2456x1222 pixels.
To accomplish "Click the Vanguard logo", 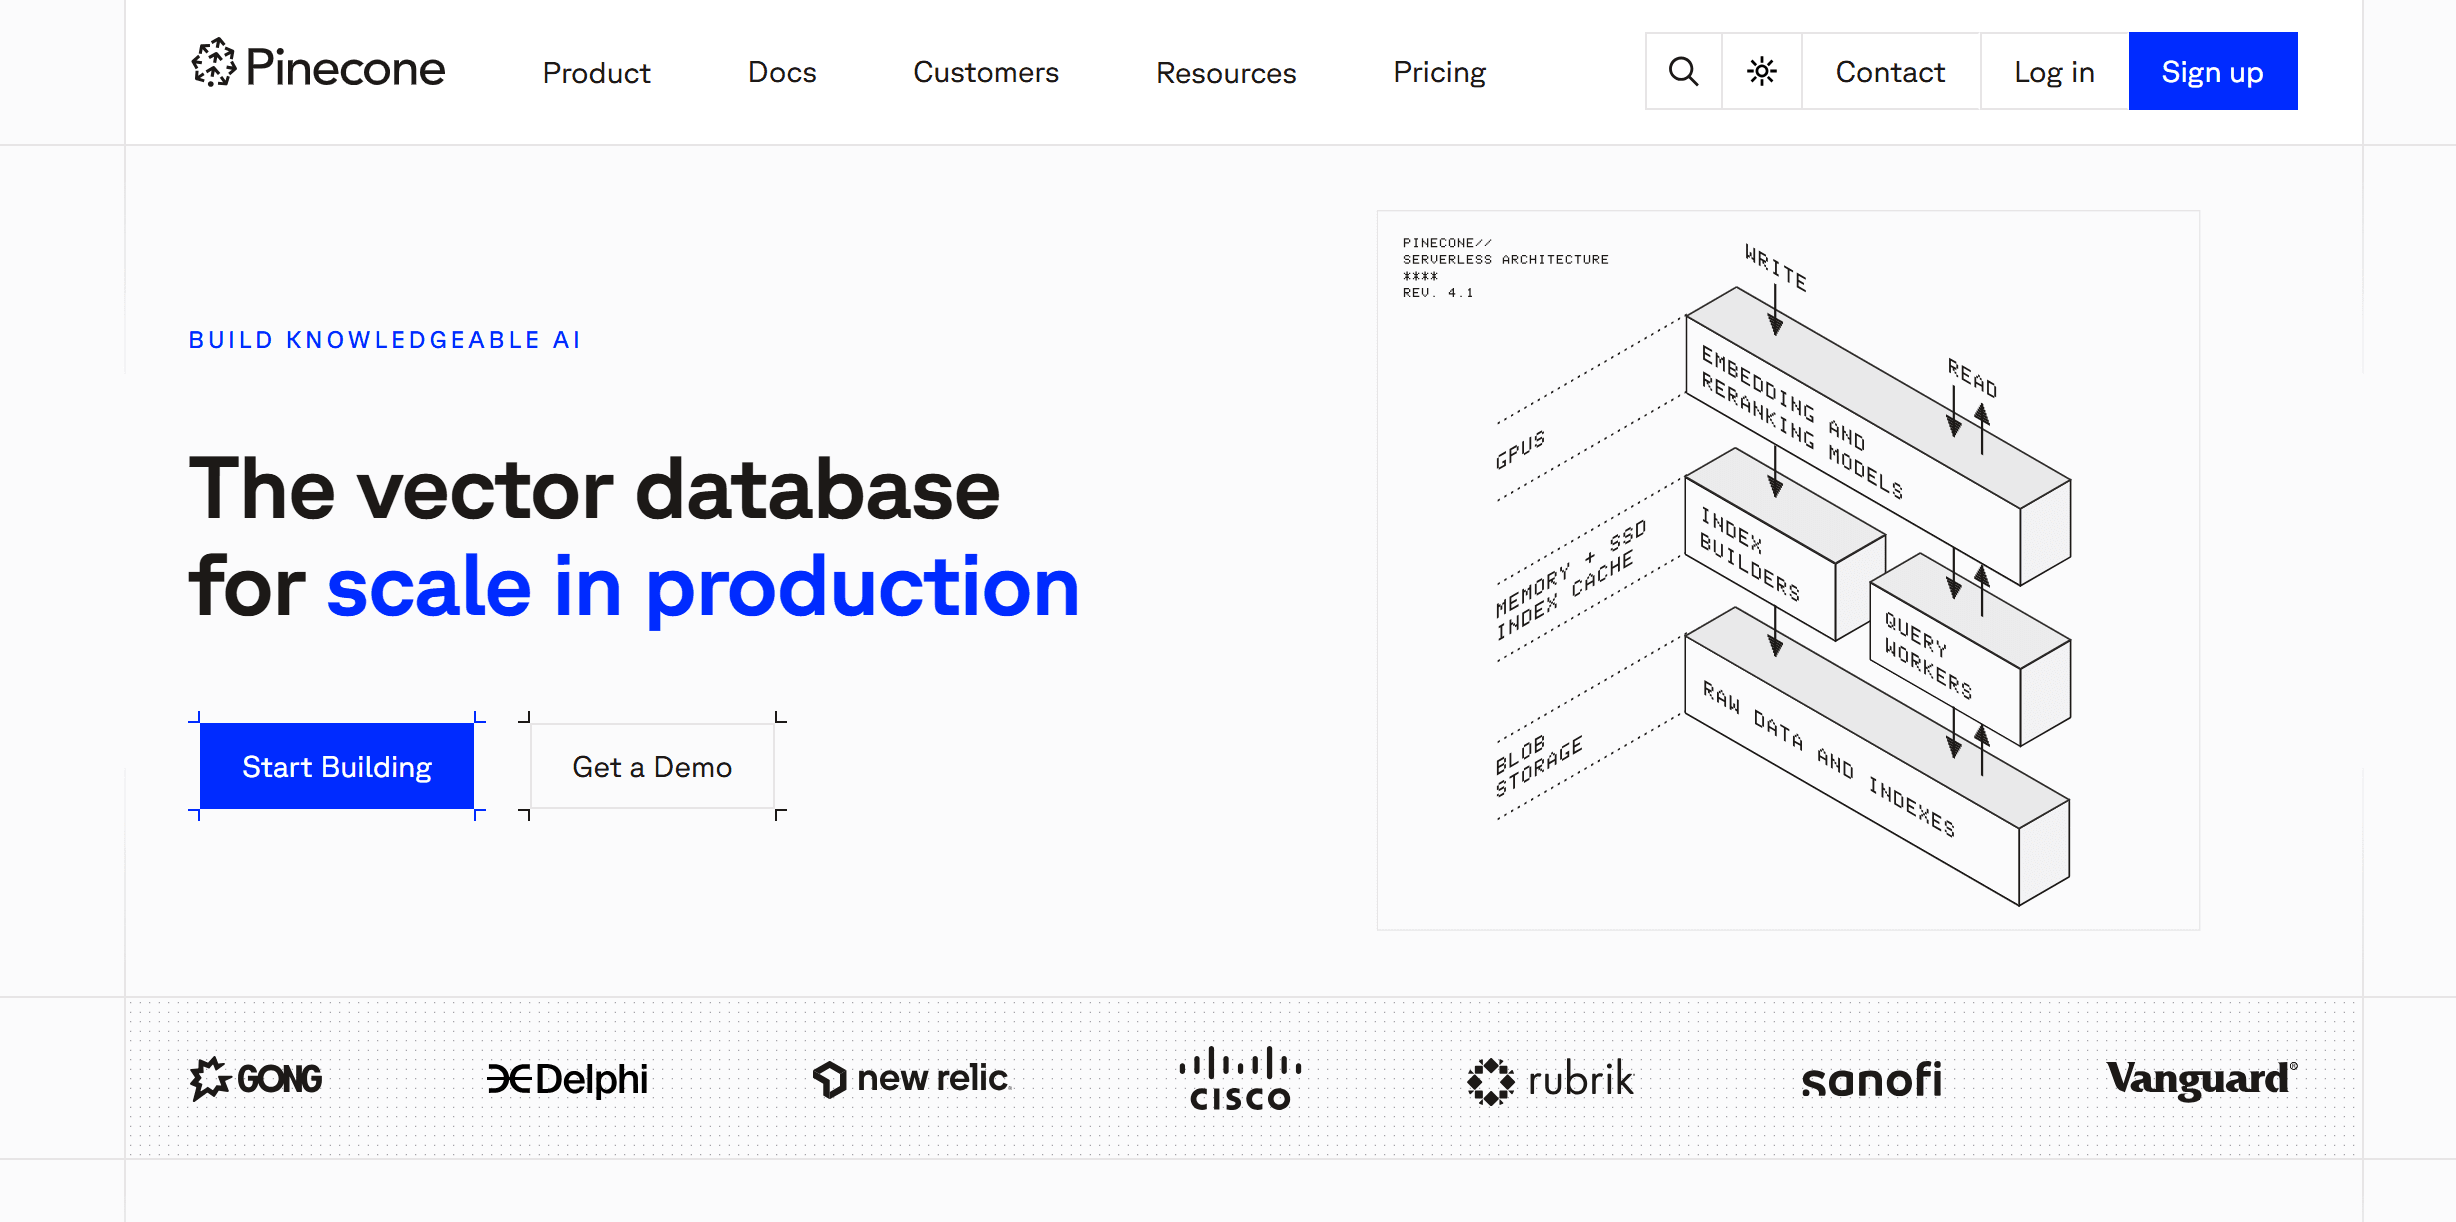I will pos(2200,1079).
